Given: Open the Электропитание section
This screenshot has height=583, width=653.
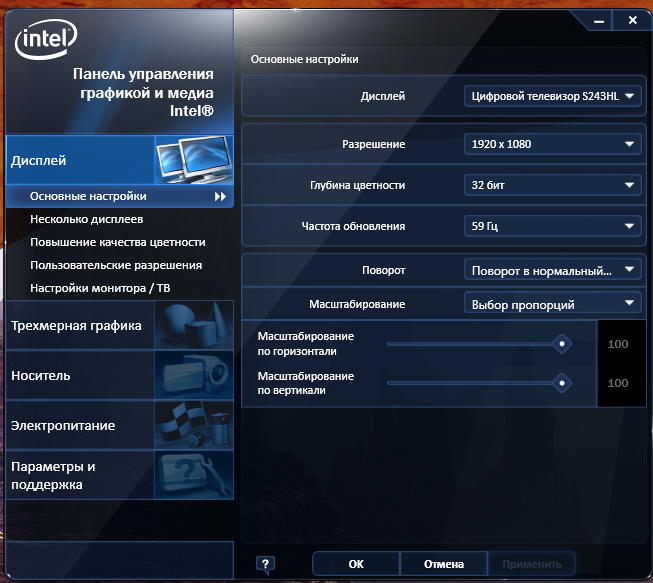Looking at the screenshot, I should click(120, 425).
